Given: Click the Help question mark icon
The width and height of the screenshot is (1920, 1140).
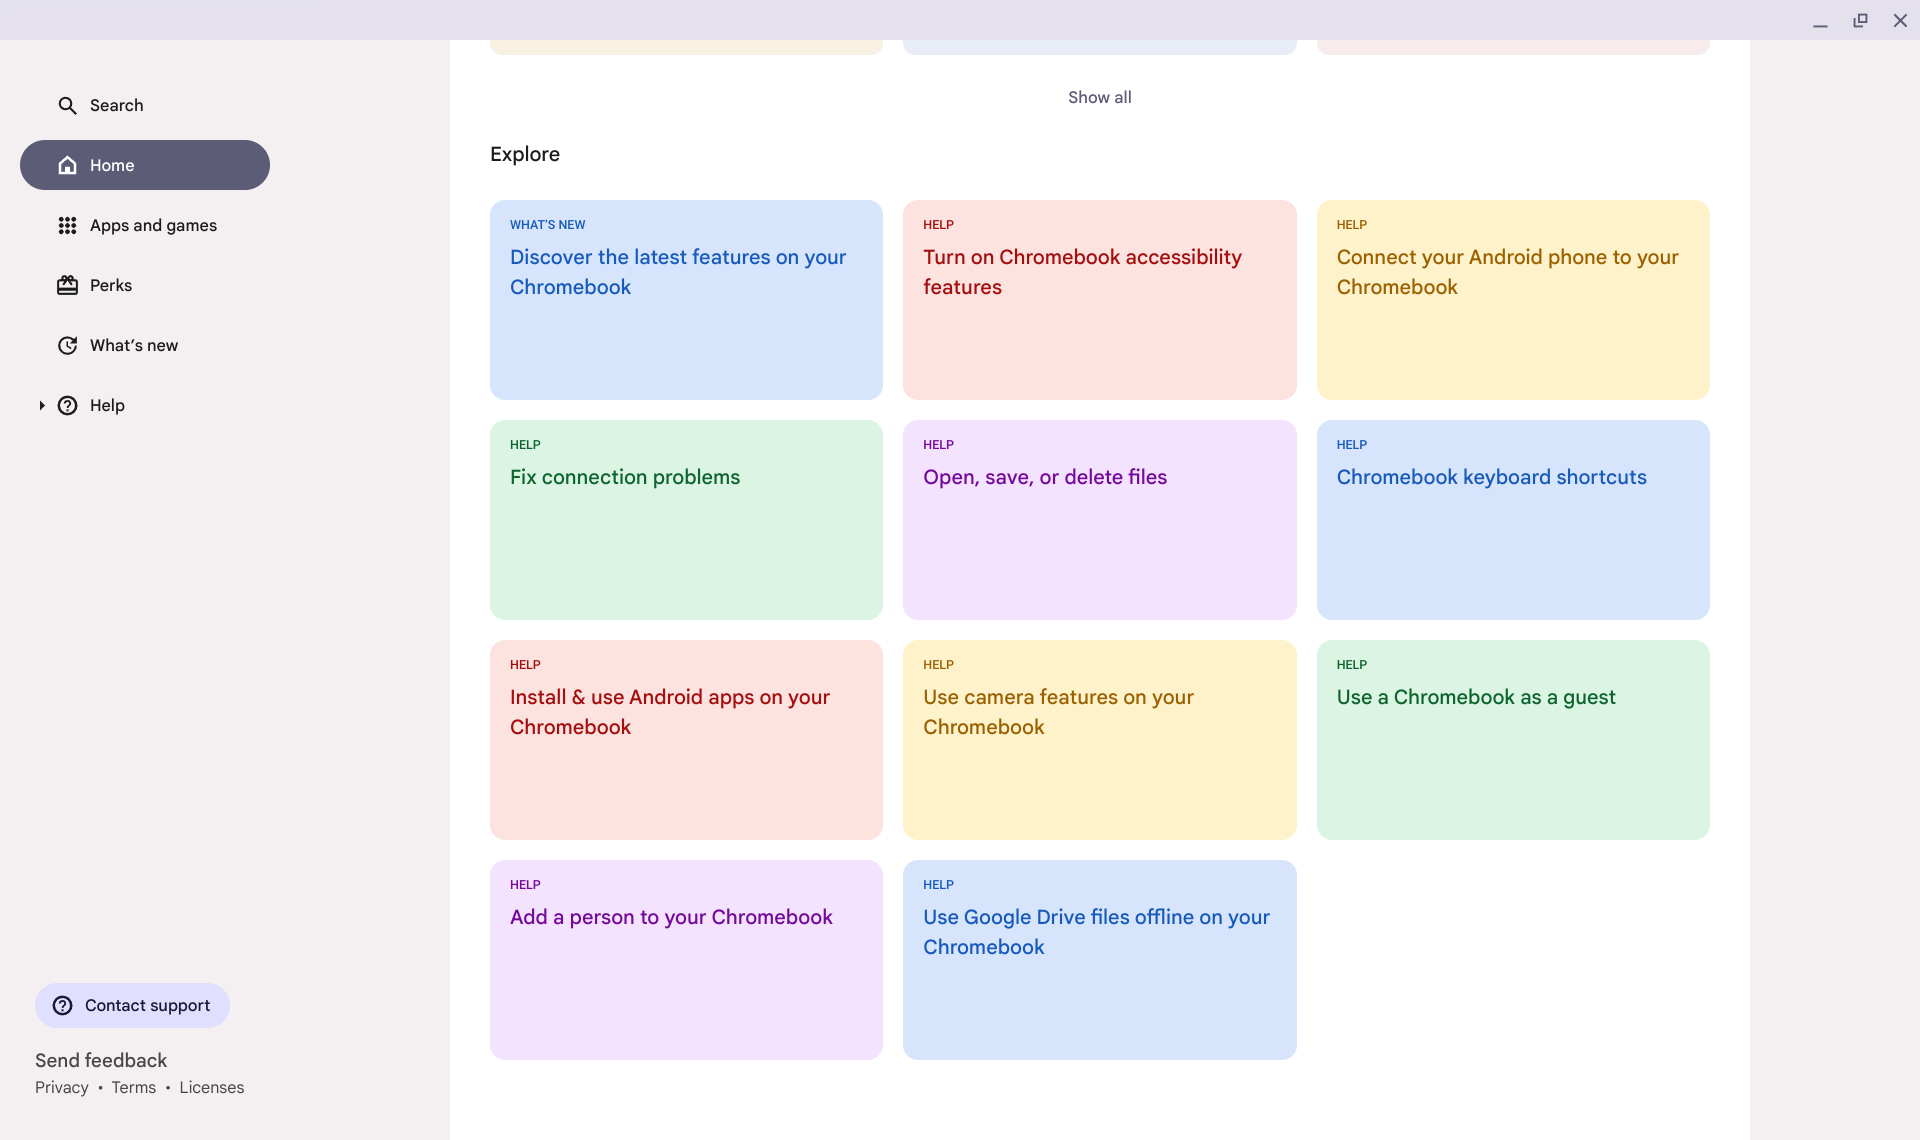Looking at the screenshot, I should (x=67, y=405).
